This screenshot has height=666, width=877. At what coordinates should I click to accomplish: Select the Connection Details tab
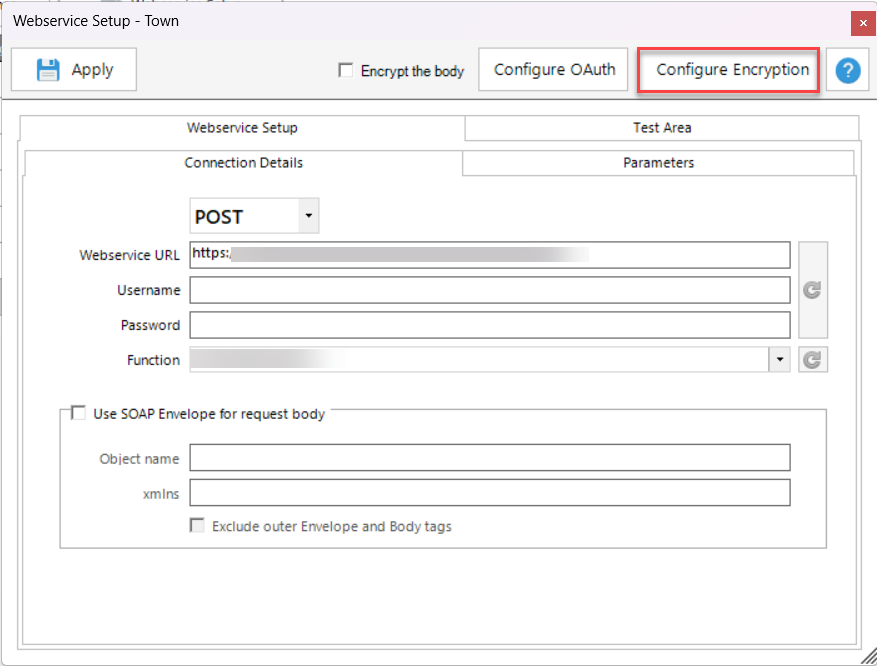click(x=243, y=163)
